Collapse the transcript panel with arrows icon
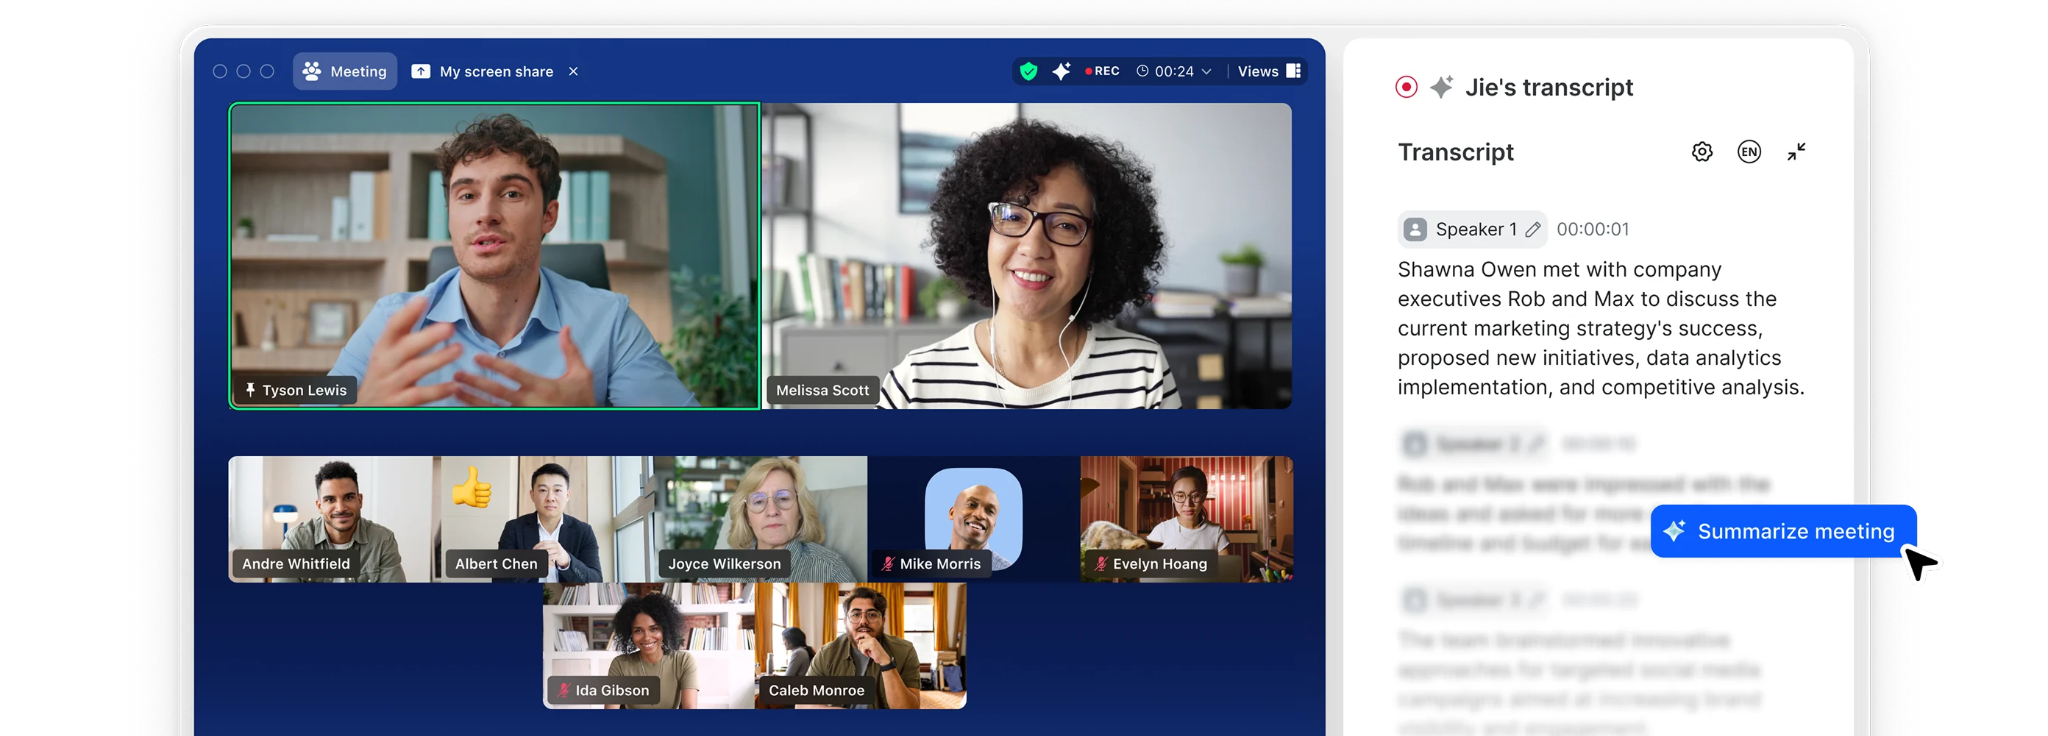The height and width of the screenshot is (736, 2048). click(x=1797, y=152)
